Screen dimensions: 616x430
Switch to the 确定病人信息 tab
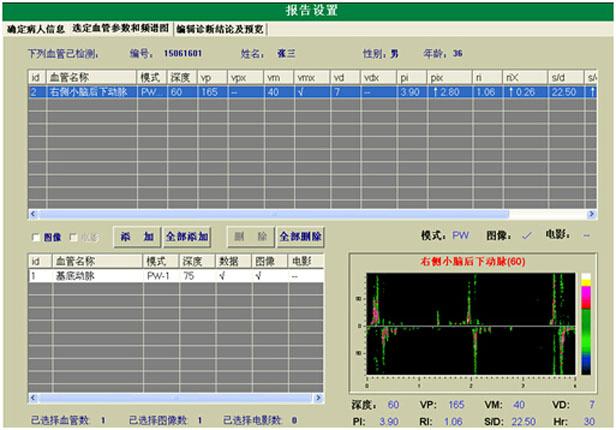(x=34, y=30)
